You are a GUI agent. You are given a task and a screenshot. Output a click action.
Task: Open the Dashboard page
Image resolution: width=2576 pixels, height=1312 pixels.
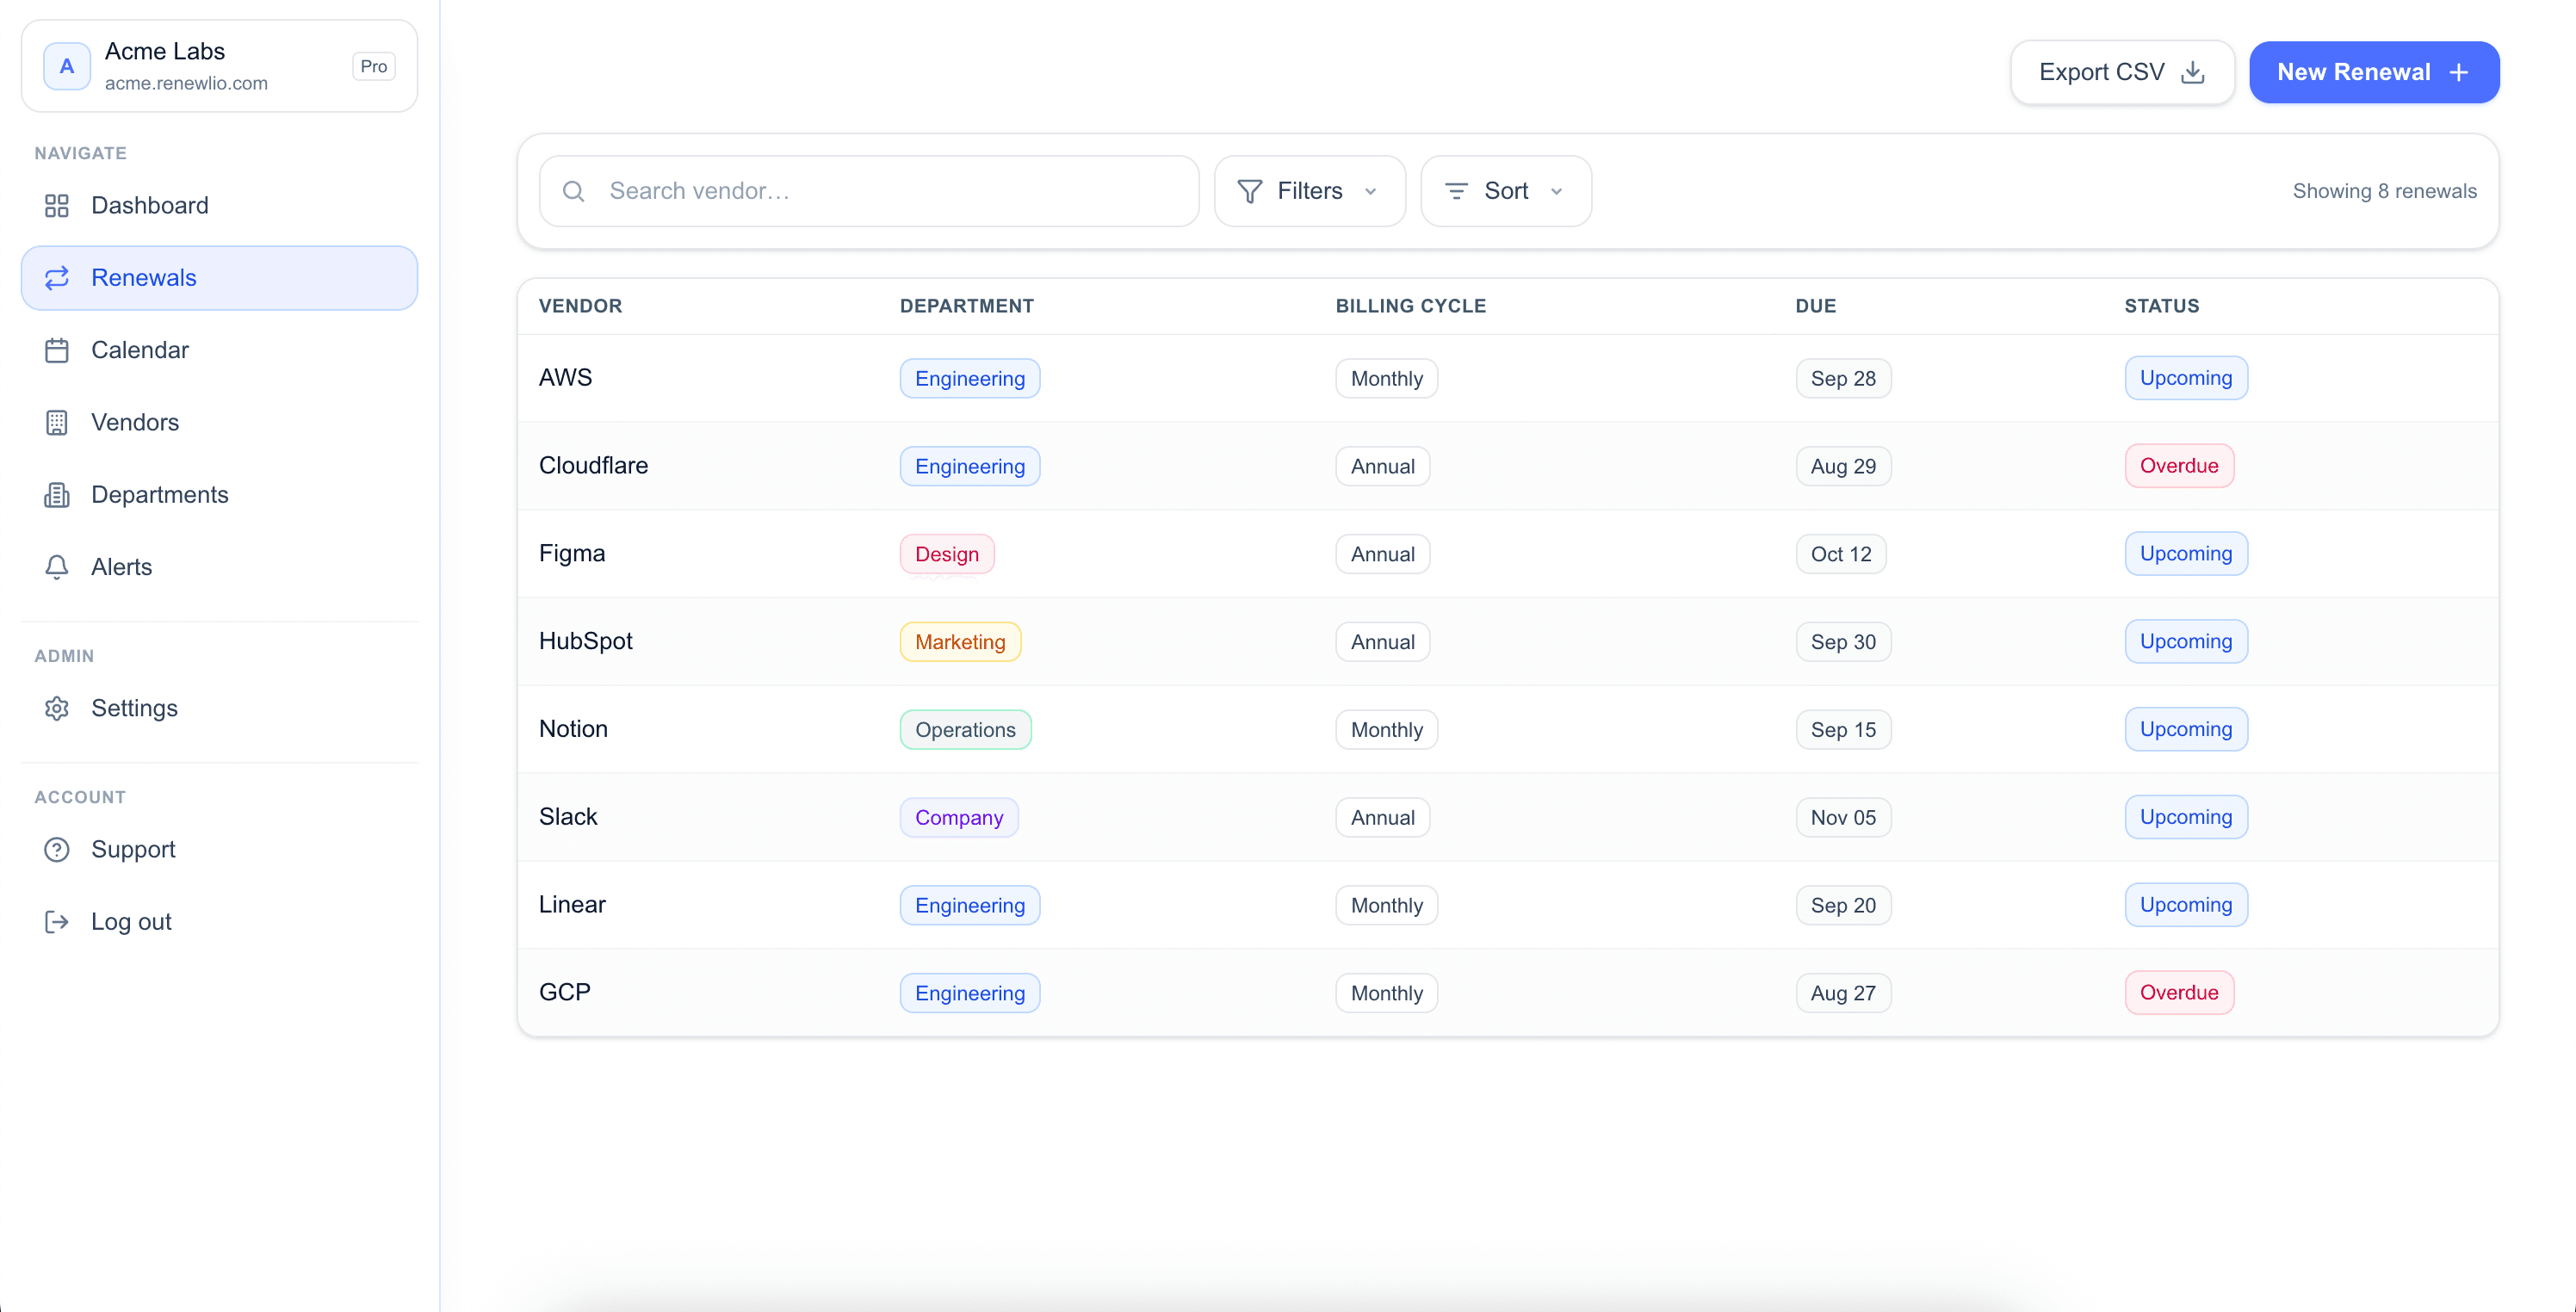(219, 206)
